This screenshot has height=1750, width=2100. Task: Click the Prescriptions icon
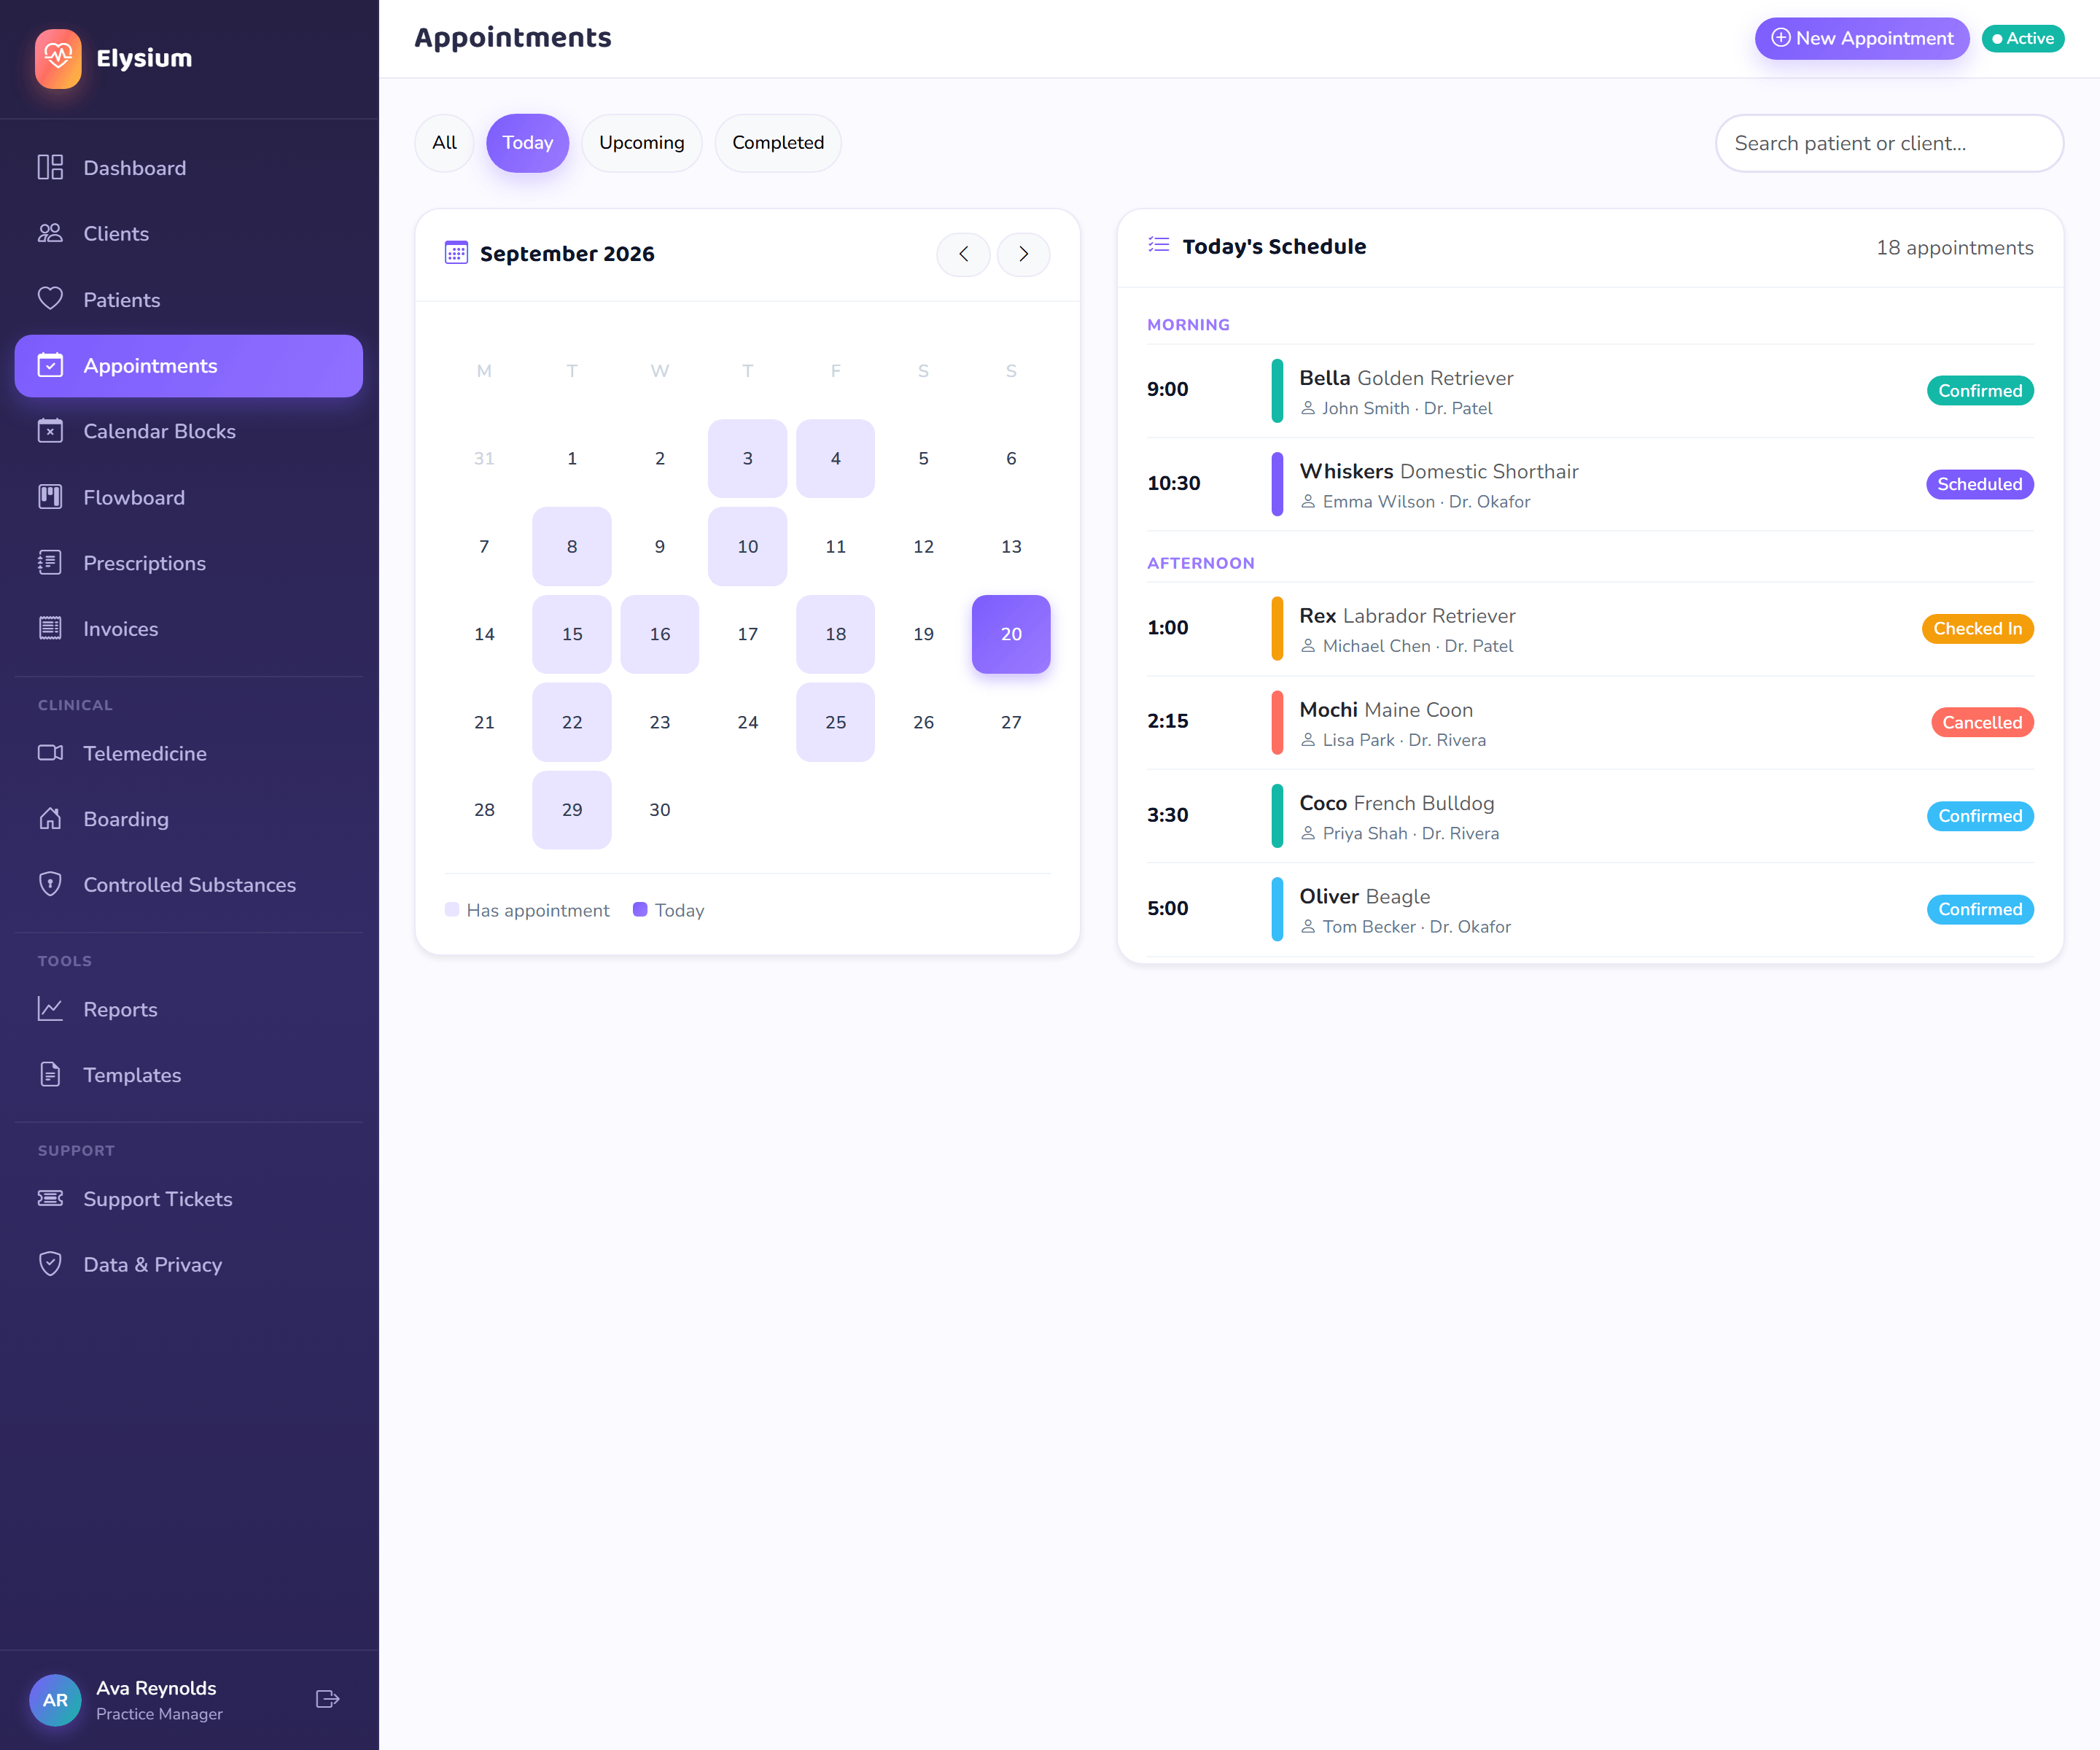click(50, 563)
